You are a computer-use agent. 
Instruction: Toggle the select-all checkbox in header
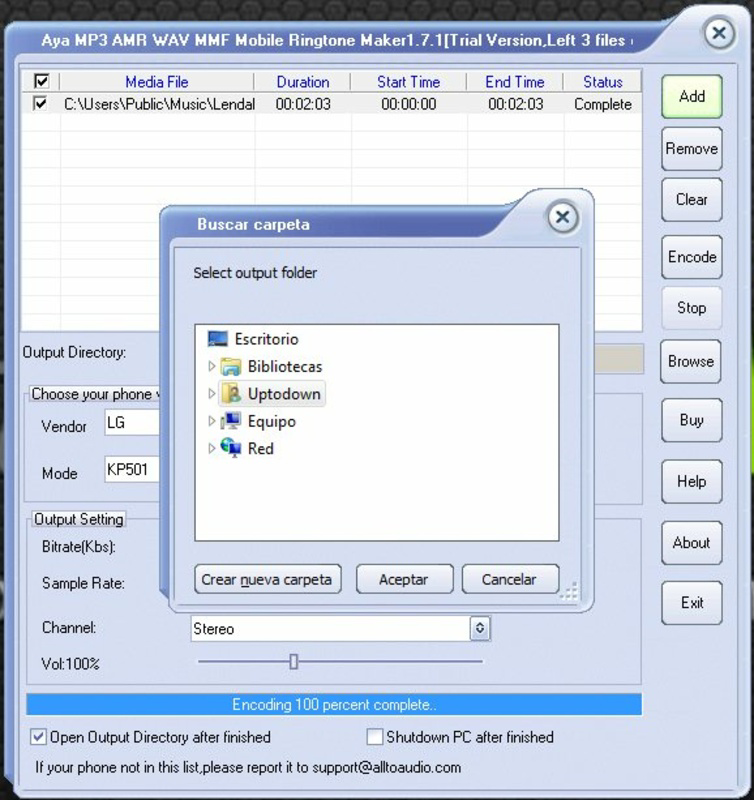click(x=41, y=81)
